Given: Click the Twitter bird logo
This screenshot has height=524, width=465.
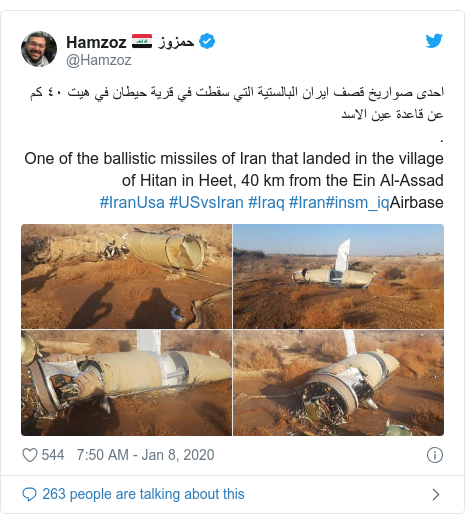Looking at the screenshot, I should [434, 41].
